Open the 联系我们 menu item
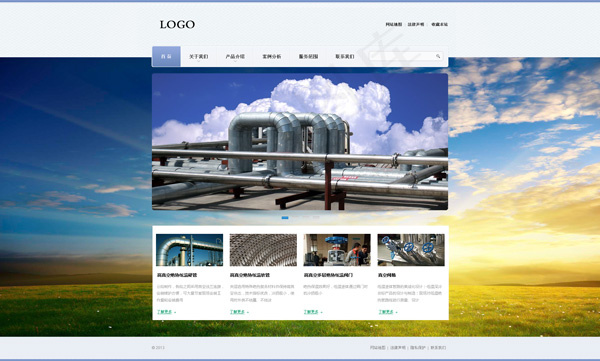 345,56
